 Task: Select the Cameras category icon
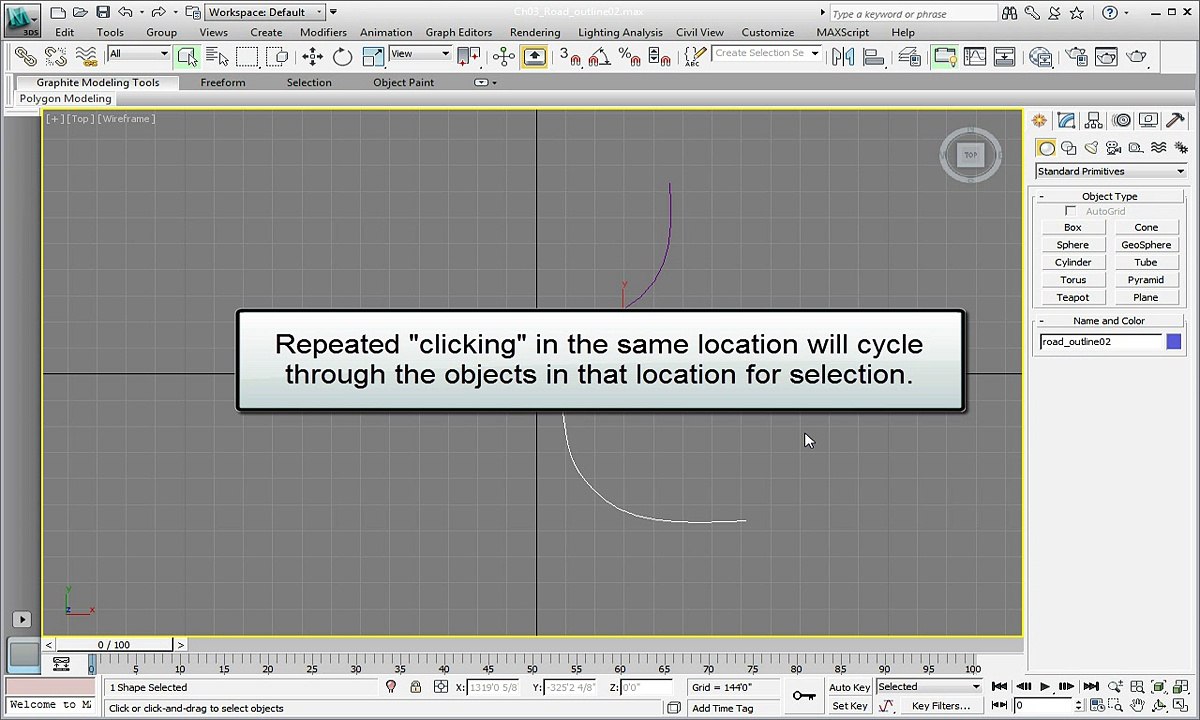[1113, 148]
